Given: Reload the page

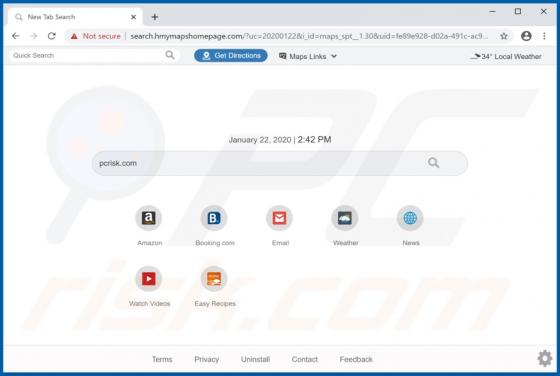Looking at the screenshot, I should (52, 36).
